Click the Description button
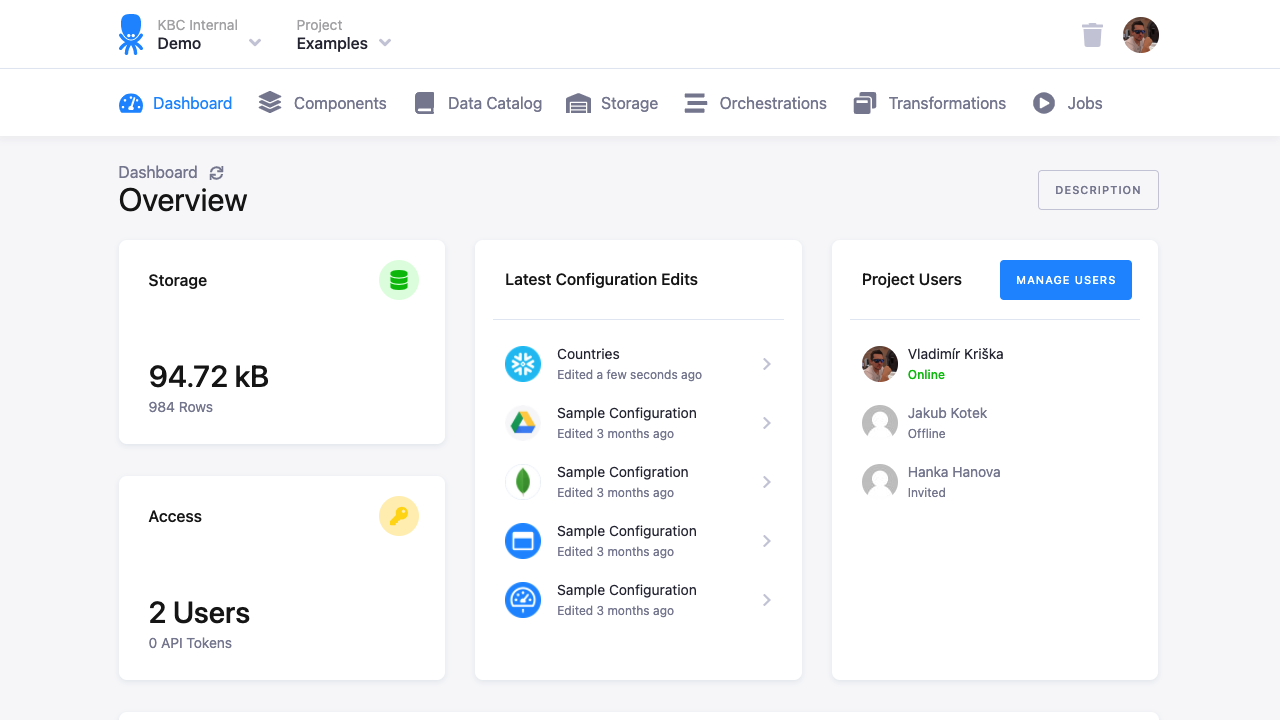The height and width of the screenshot is (720, 1280). (1097, 190)
